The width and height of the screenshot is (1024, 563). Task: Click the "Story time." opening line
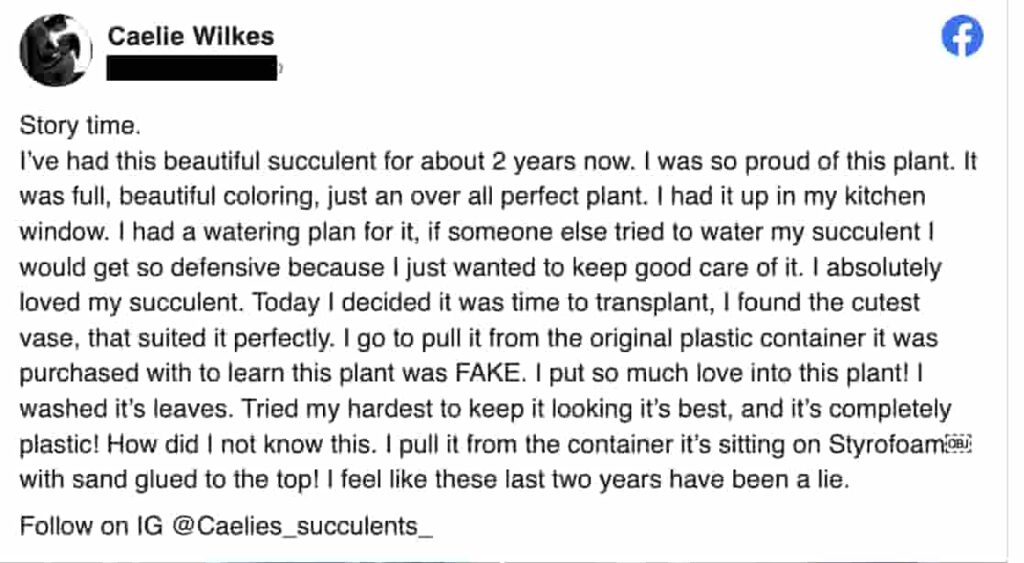[80, 125]
